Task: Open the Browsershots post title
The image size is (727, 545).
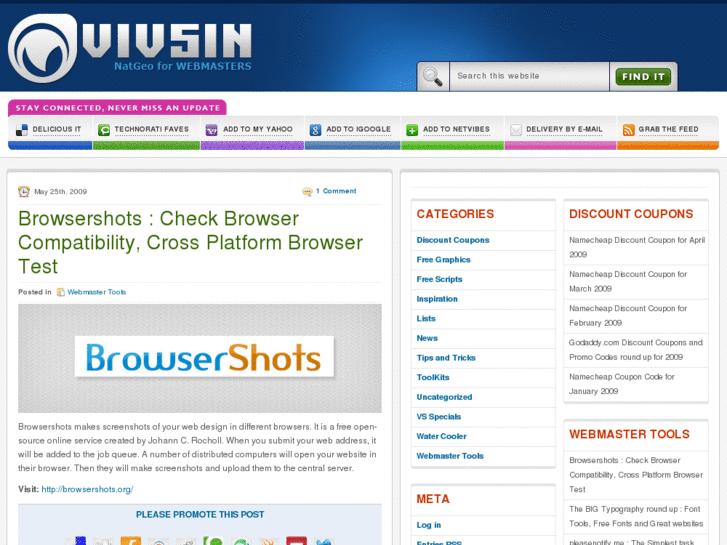Action: pyautogui.click(x=191, y=242)
